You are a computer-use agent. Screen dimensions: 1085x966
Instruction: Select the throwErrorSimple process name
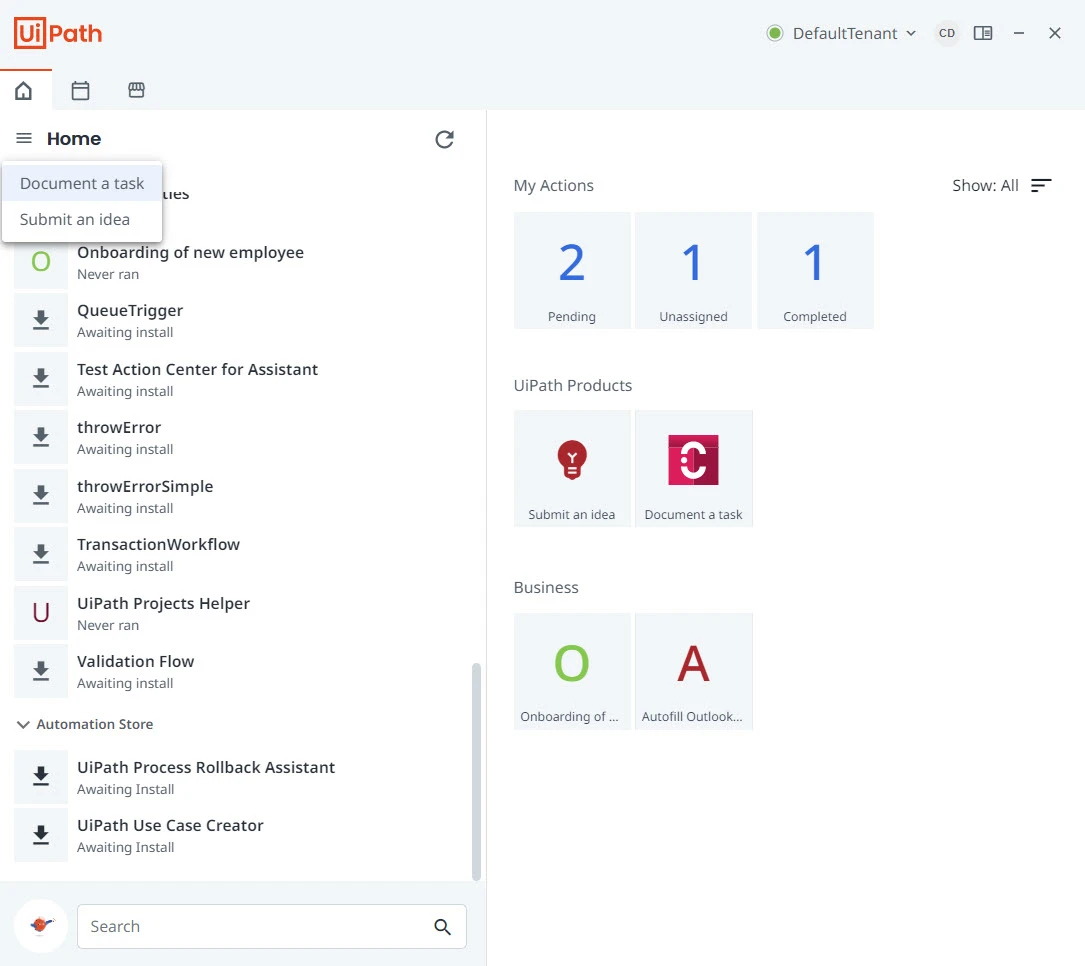[x=145, y=486]
